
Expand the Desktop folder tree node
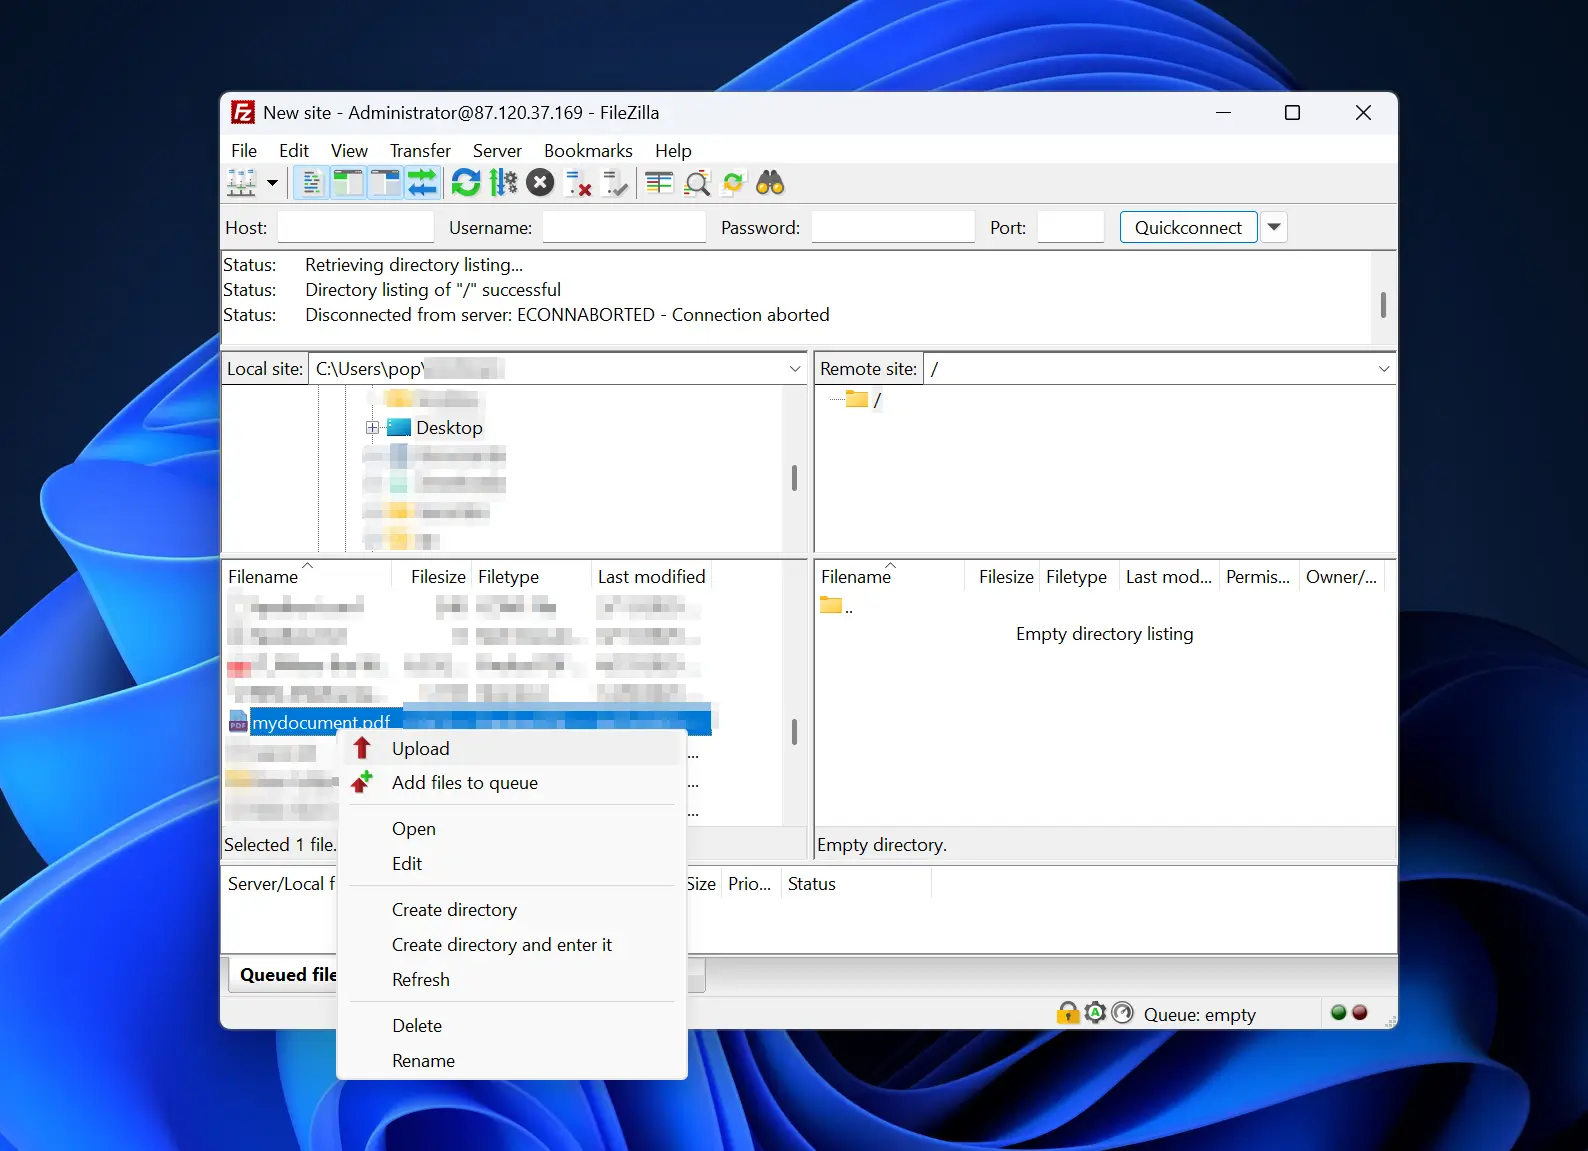tap(372, 428)
